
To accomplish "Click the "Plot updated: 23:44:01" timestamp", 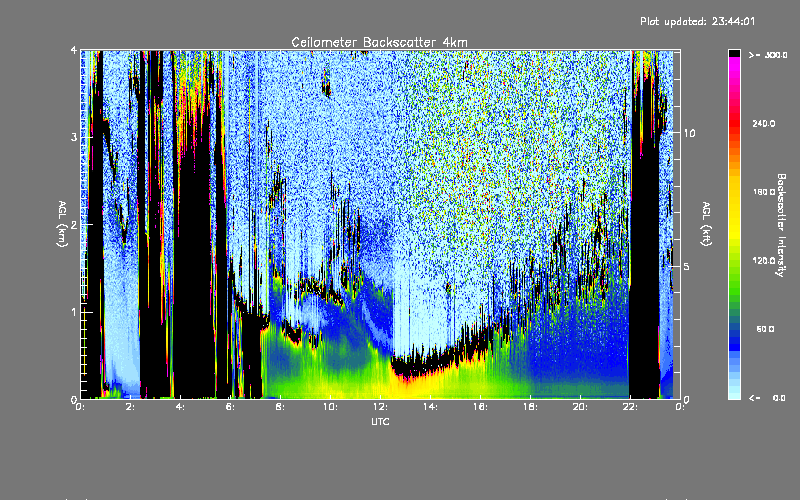I will pyautogui.click(x=697, y=21).
